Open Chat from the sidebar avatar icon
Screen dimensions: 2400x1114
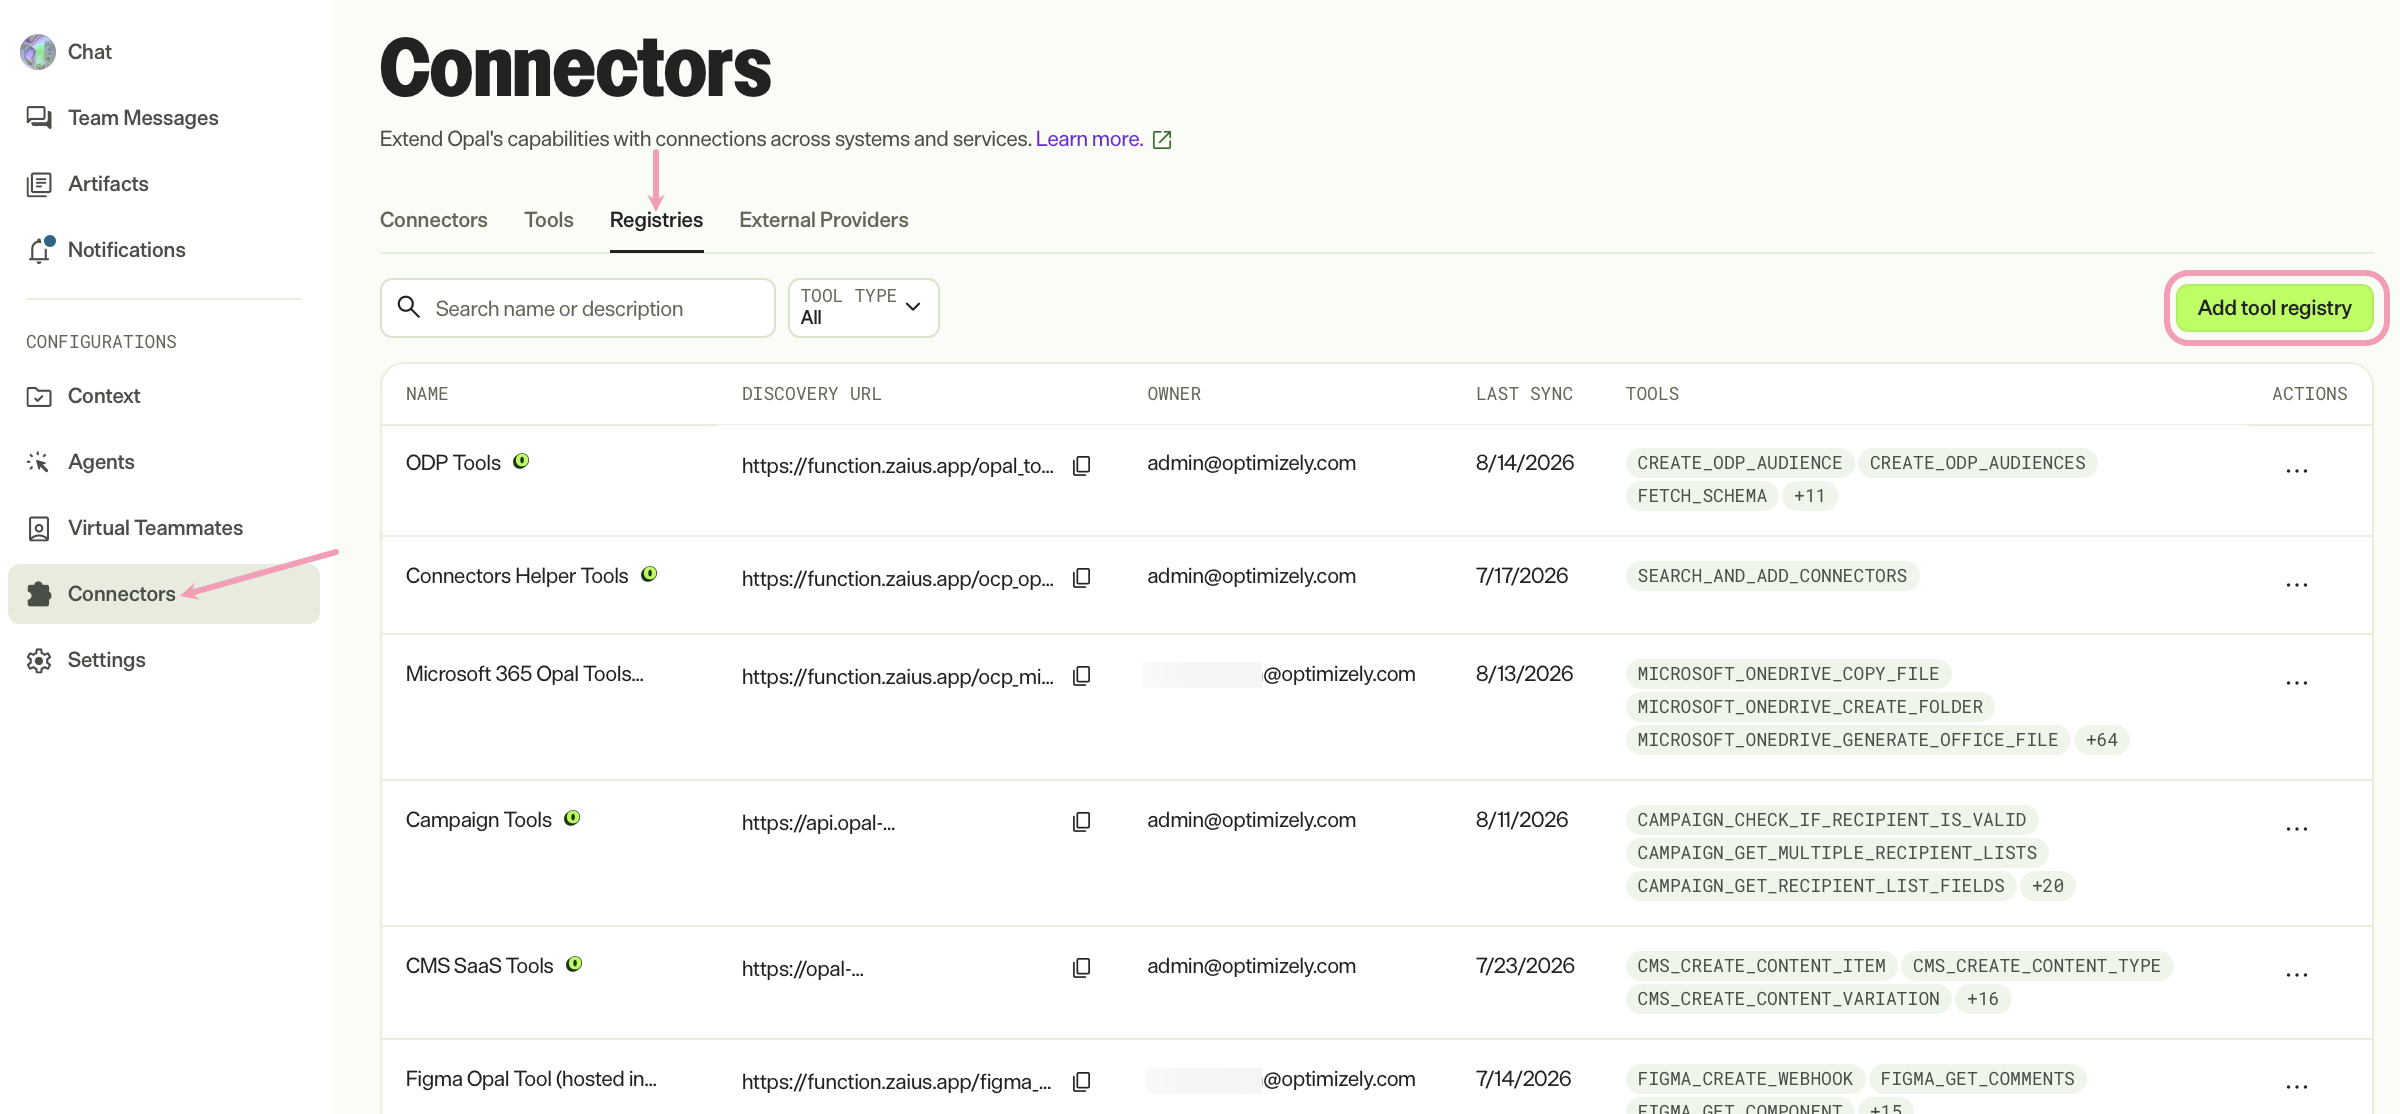pos(38,52)
